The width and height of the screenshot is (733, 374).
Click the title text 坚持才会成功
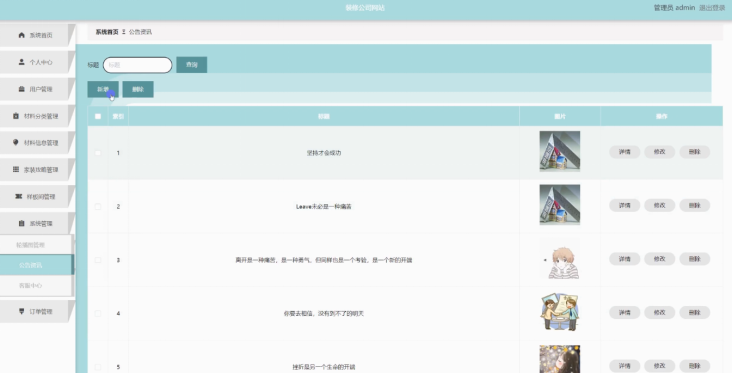(x=323, y=153)
